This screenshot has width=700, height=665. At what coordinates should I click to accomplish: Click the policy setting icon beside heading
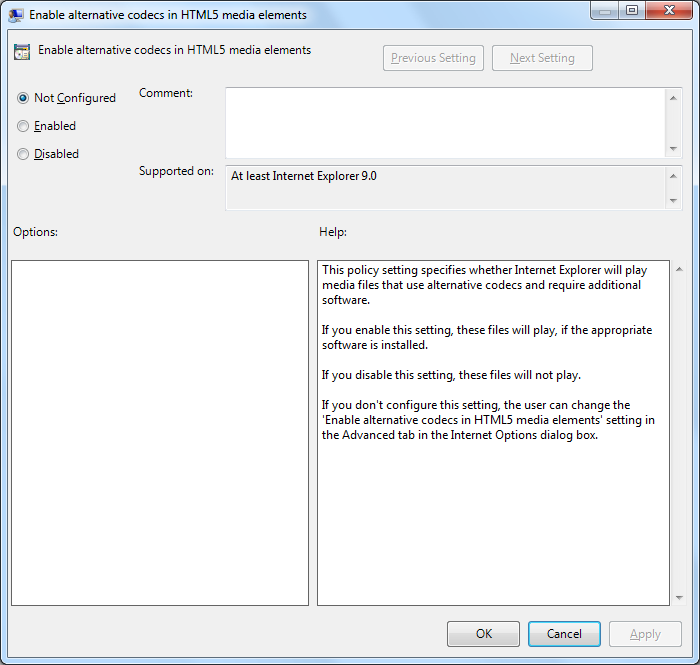(x=22, y=52)
